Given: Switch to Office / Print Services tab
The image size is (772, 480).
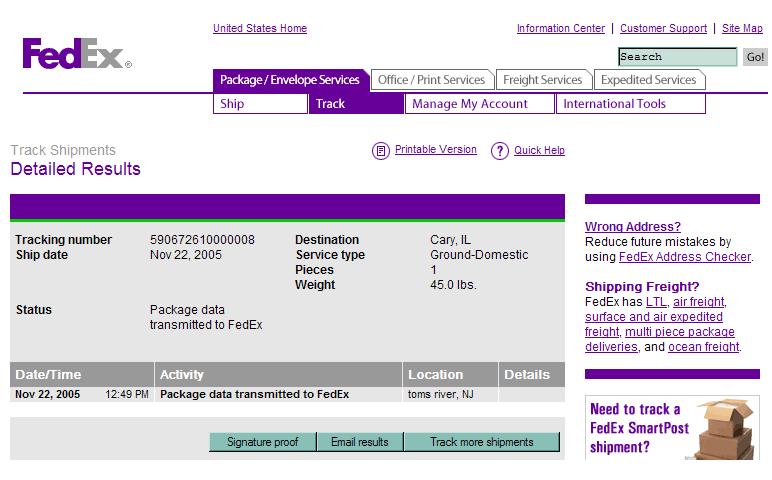Looking at the screenshot, I should (x=431, y=80).
